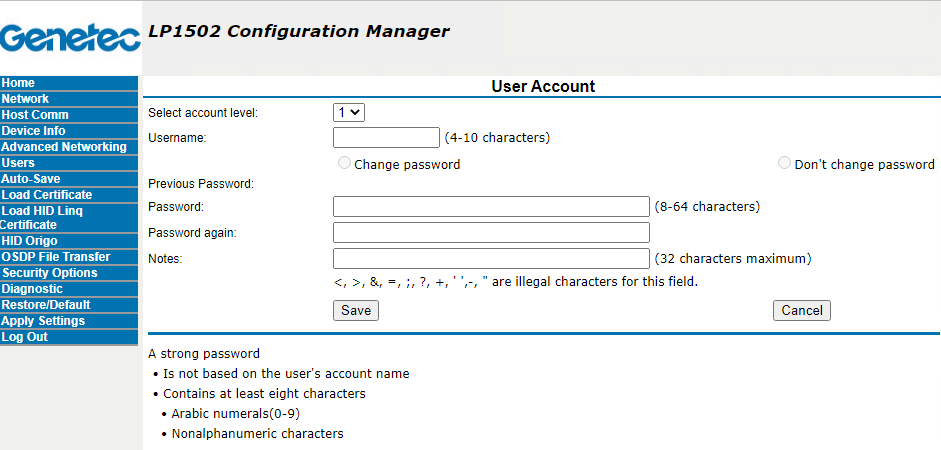This screenshot has width=941, height=450.
Task: Open the account level dropdown
Action: [349, 112]
